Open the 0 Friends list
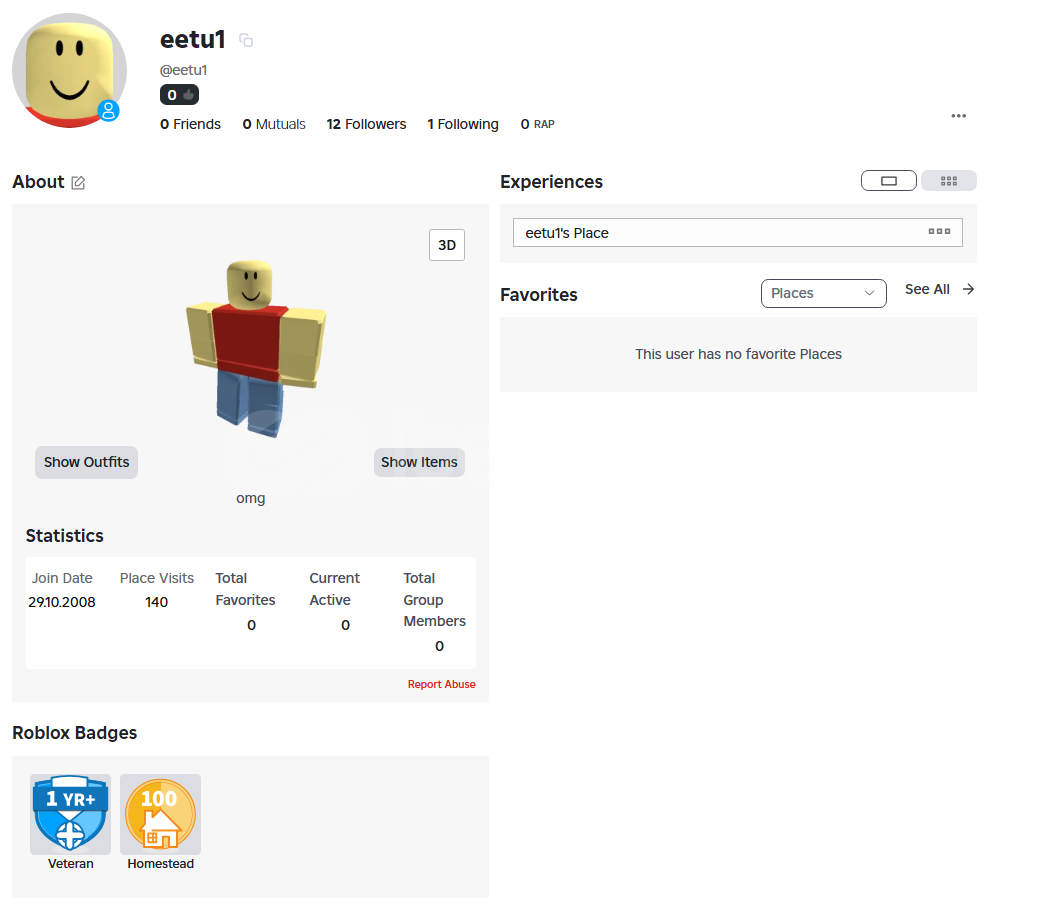The image size is (1064, 907). tap(190, 124)
